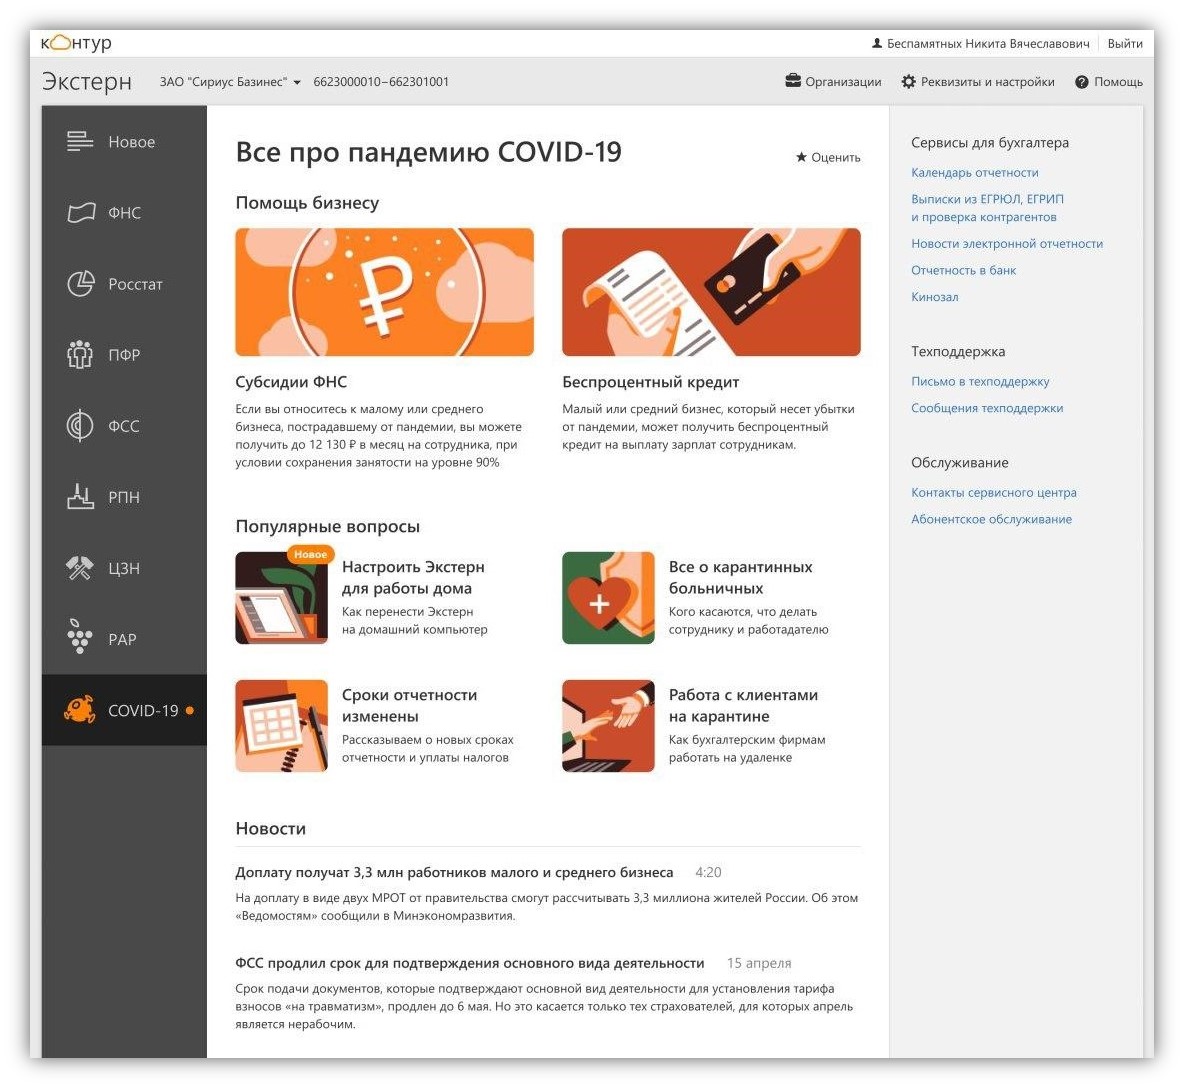Click the gear icon for Реквизиты и настройки
Screen dimensions: 1184x1088
[908, 81]
